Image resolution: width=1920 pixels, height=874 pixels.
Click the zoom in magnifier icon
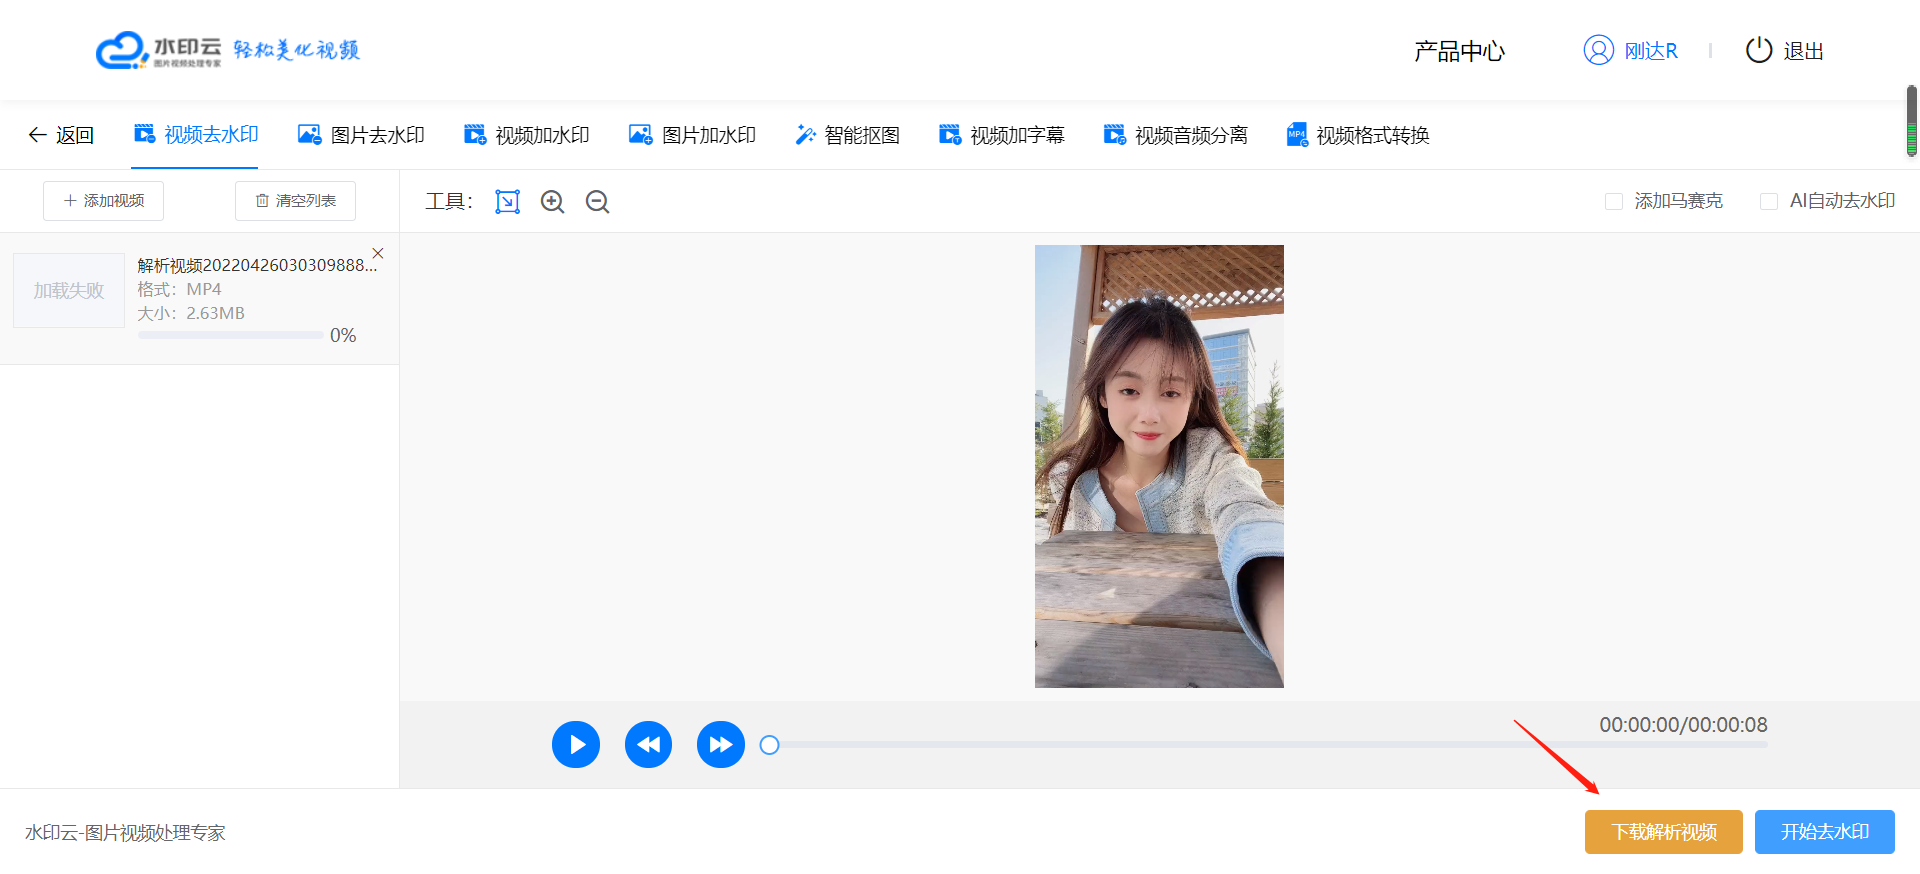pyautogui.click(x=552, y=202)
